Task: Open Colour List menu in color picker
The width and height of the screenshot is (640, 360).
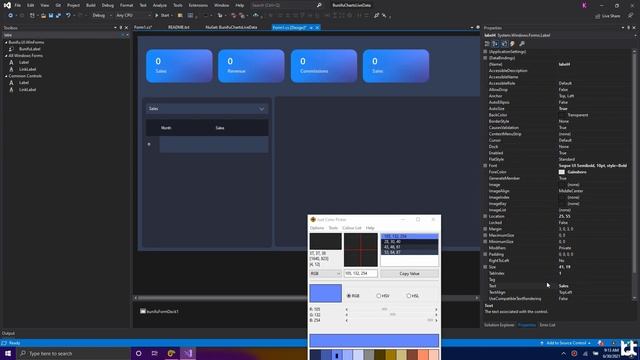Action: (352, 228)
